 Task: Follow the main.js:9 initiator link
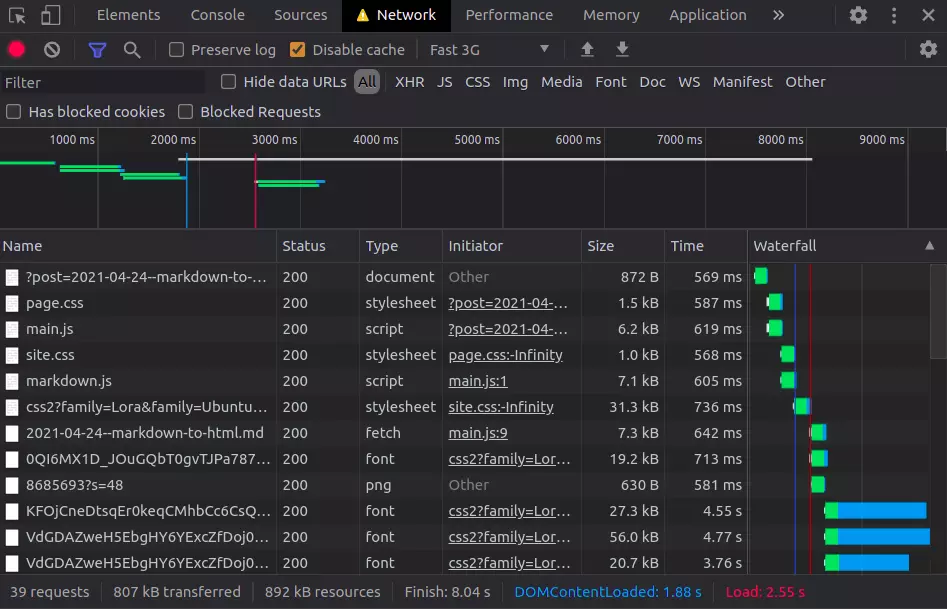(x=478, y=433)
